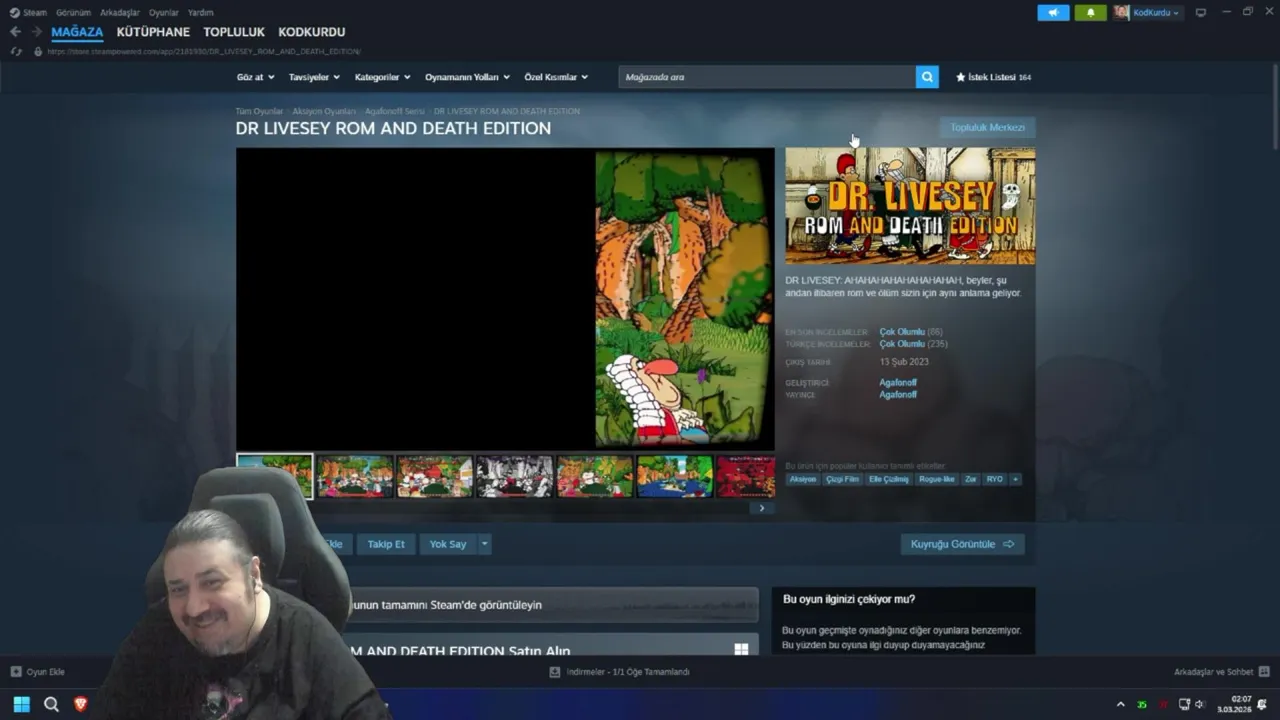Open the Windows Start button
Image resolution: width=1280 pixels, height=720 pixels.
(21, 704)
